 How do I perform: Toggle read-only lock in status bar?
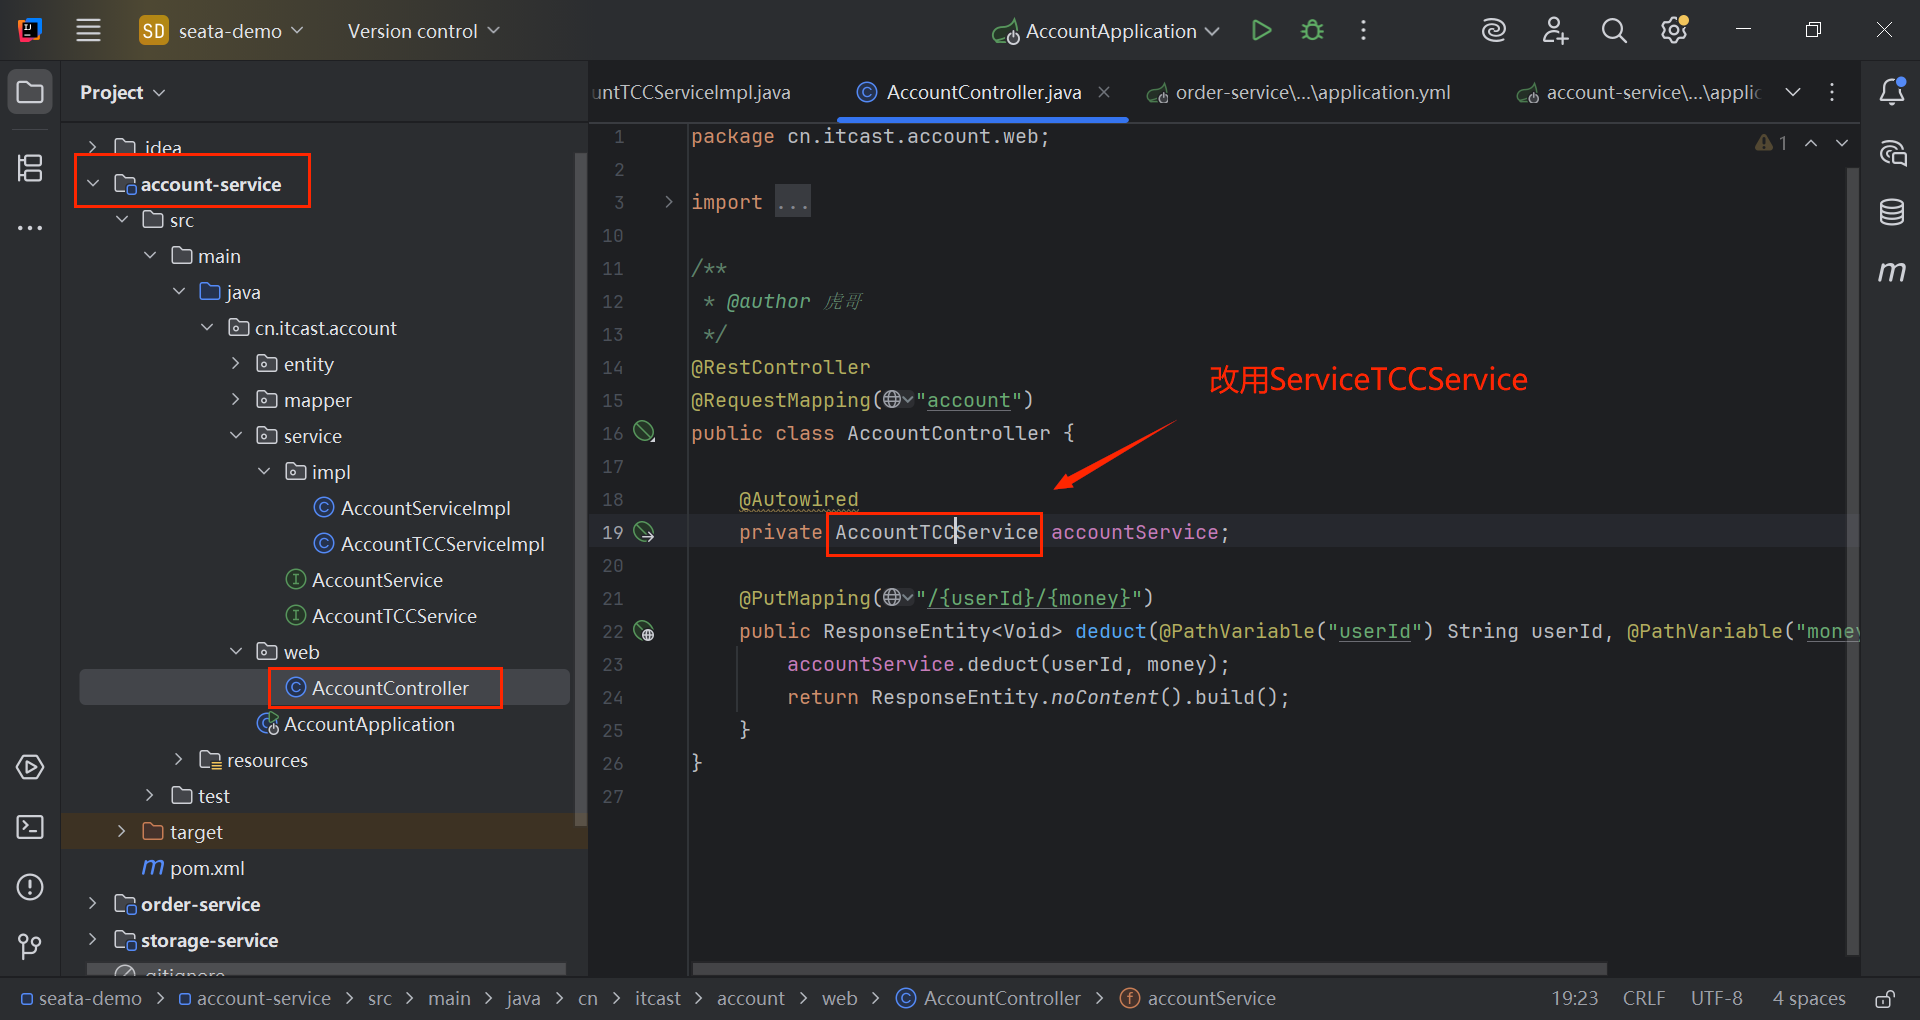1885,998
